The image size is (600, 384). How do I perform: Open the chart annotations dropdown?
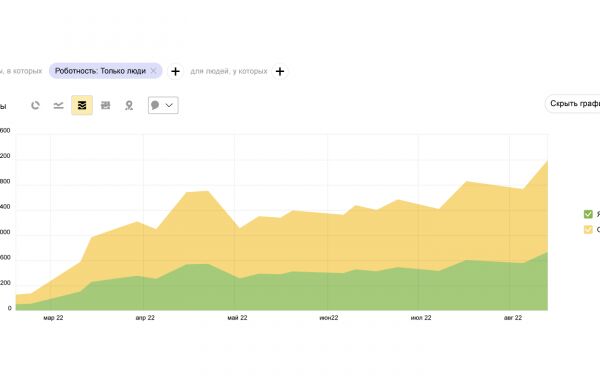(163, 105)
